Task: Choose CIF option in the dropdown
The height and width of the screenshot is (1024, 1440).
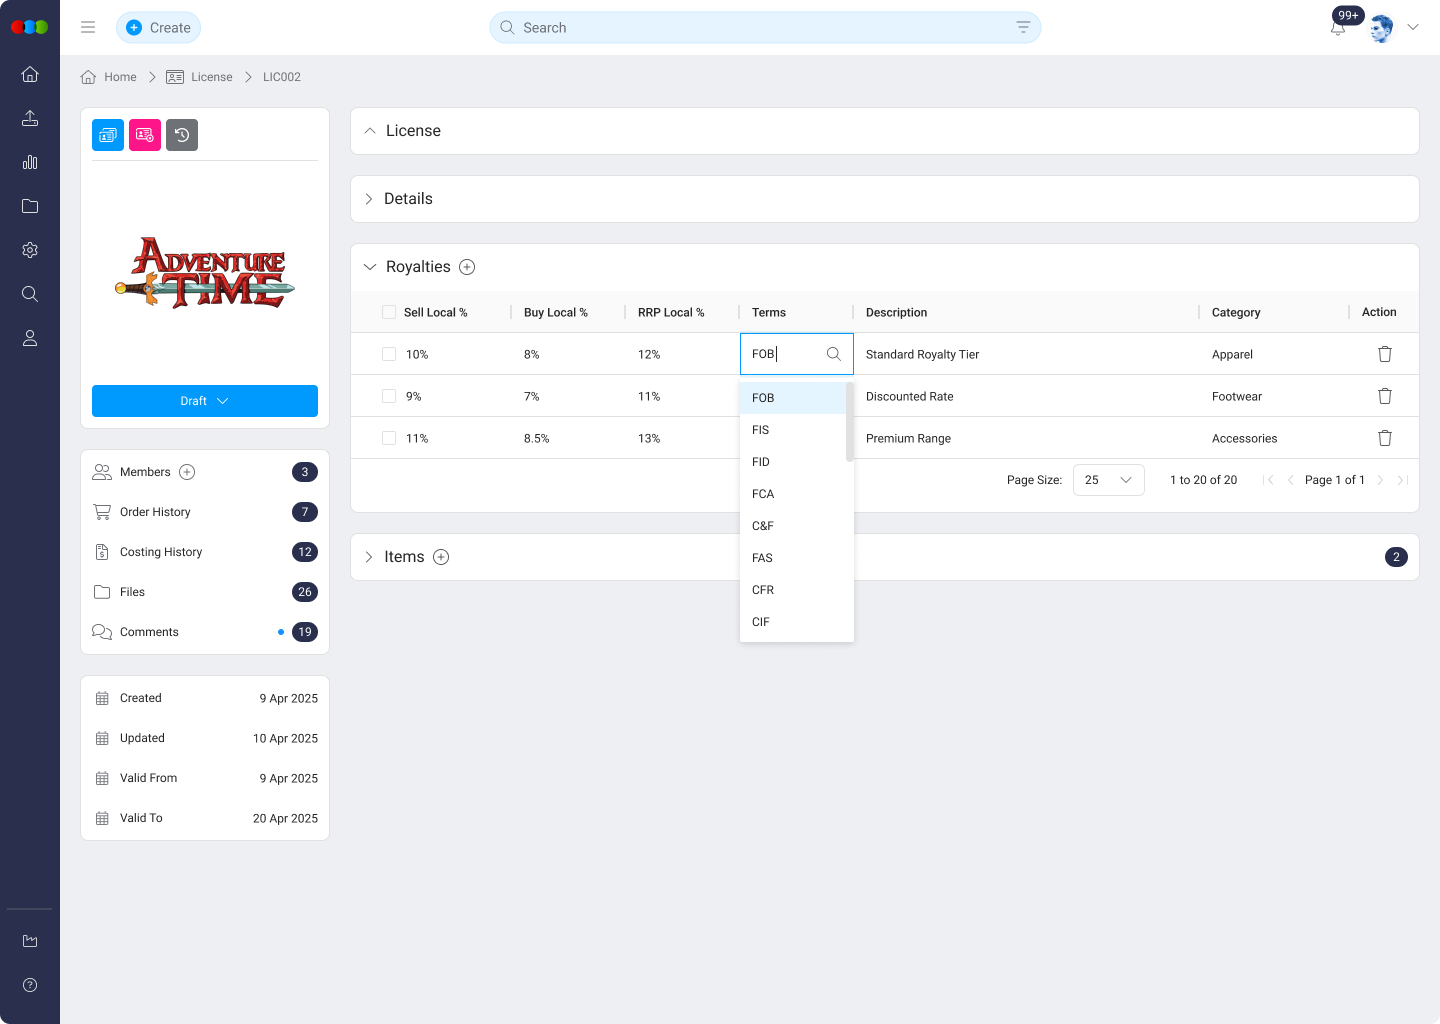Action: point(761,622)
